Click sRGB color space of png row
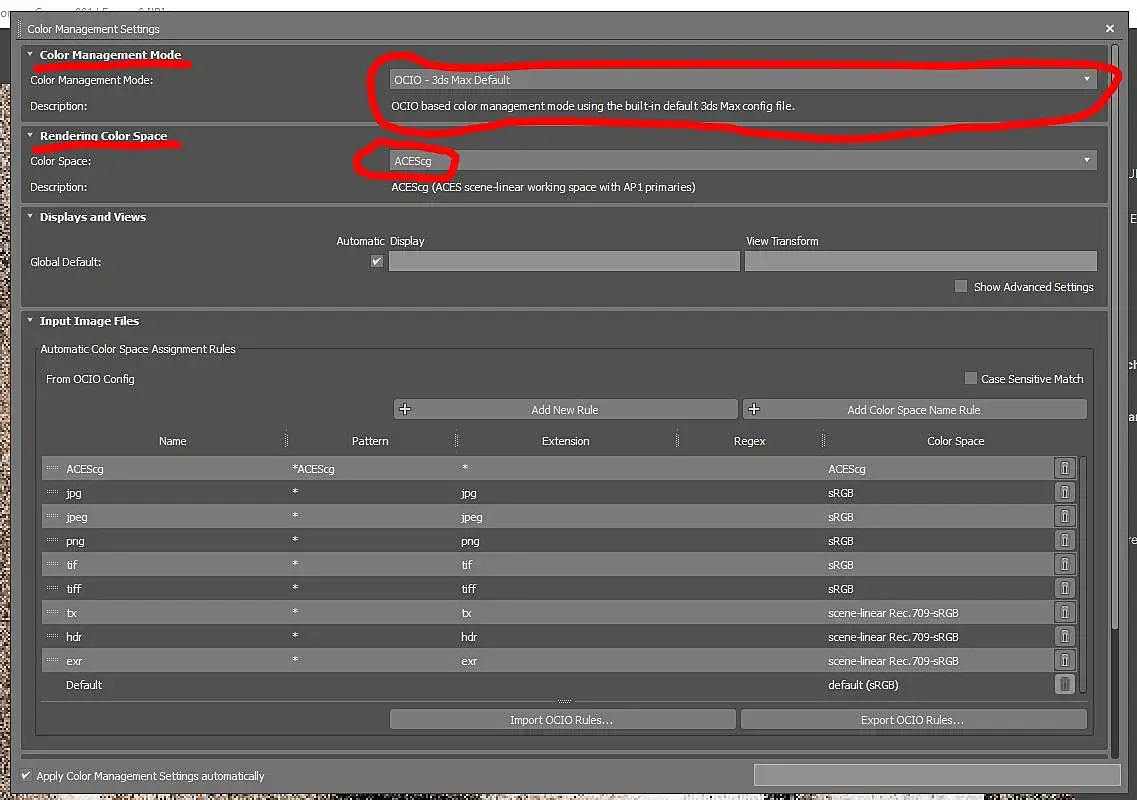 [840, 540]
